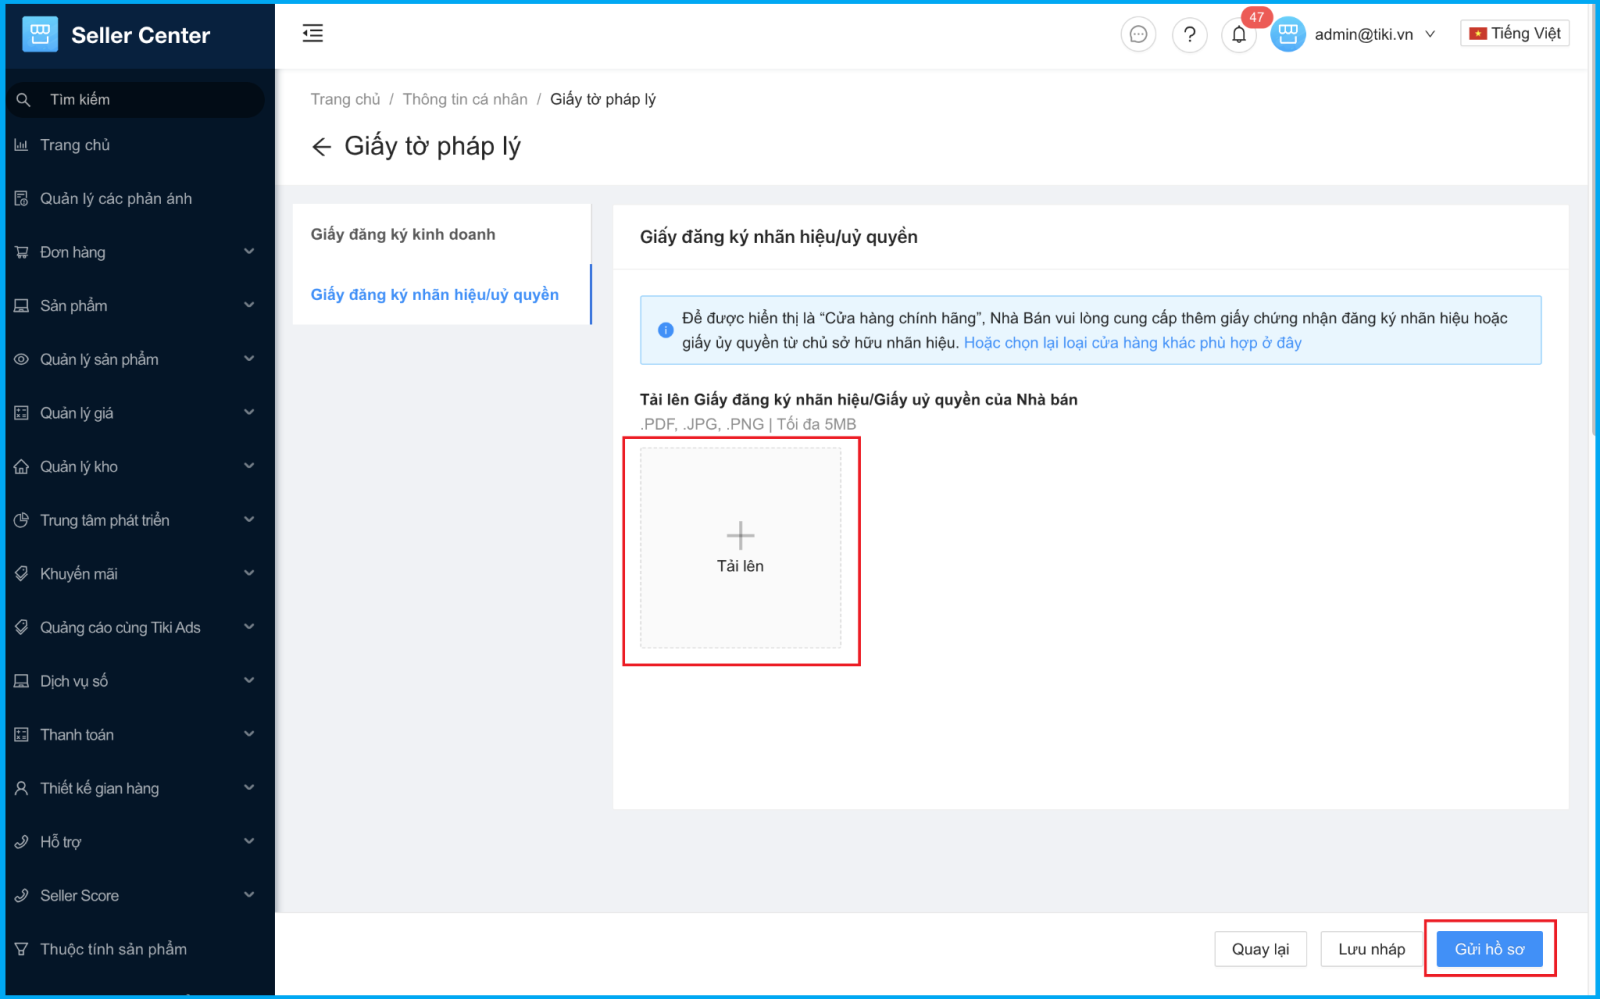The height and width of the screenshot is (999, 1600).
Task: Expand the Khuyến mãi menu chevron
Action: 249,574
